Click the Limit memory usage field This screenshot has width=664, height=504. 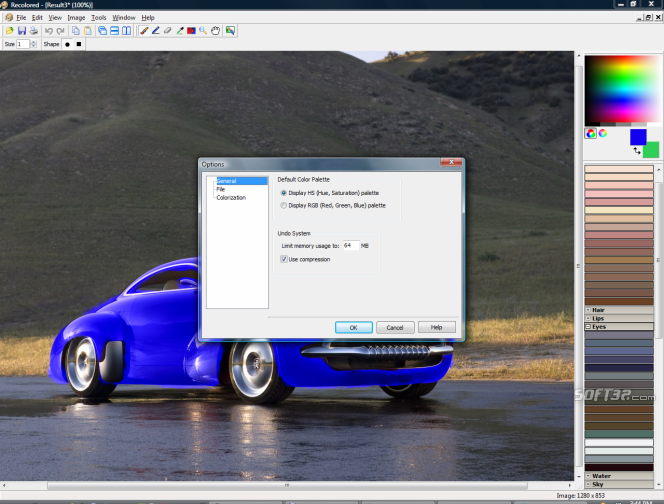[351, 246]
